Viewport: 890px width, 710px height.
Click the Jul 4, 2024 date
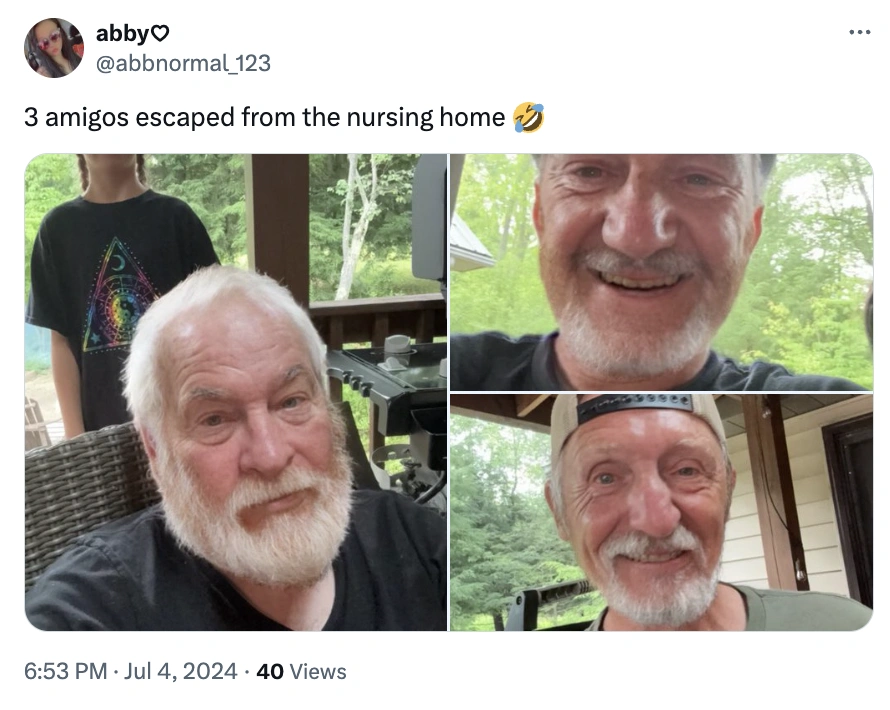pos(181,671)
